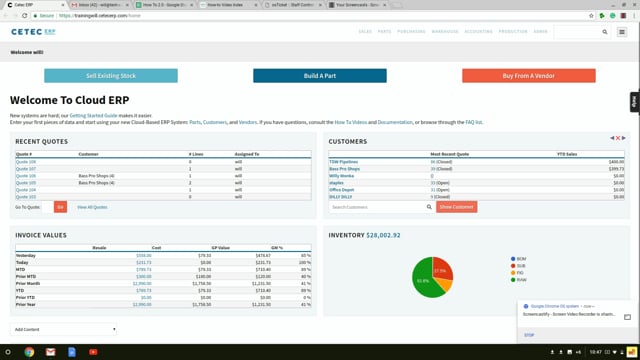Viewport: 640px width, 360px height.
Task: Open Gmail from the shelf
Action: pyautogui.click(x=50, y=352)
